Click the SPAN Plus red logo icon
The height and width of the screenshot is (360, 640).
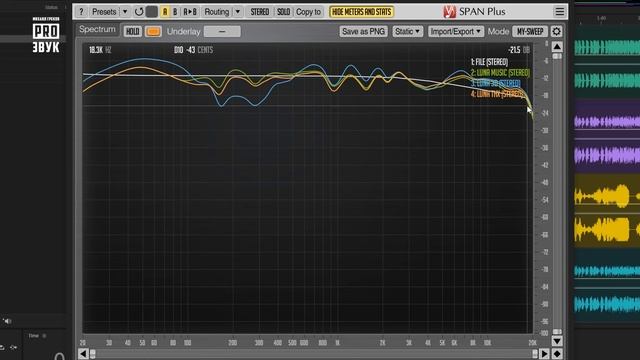tap(449, 12)
